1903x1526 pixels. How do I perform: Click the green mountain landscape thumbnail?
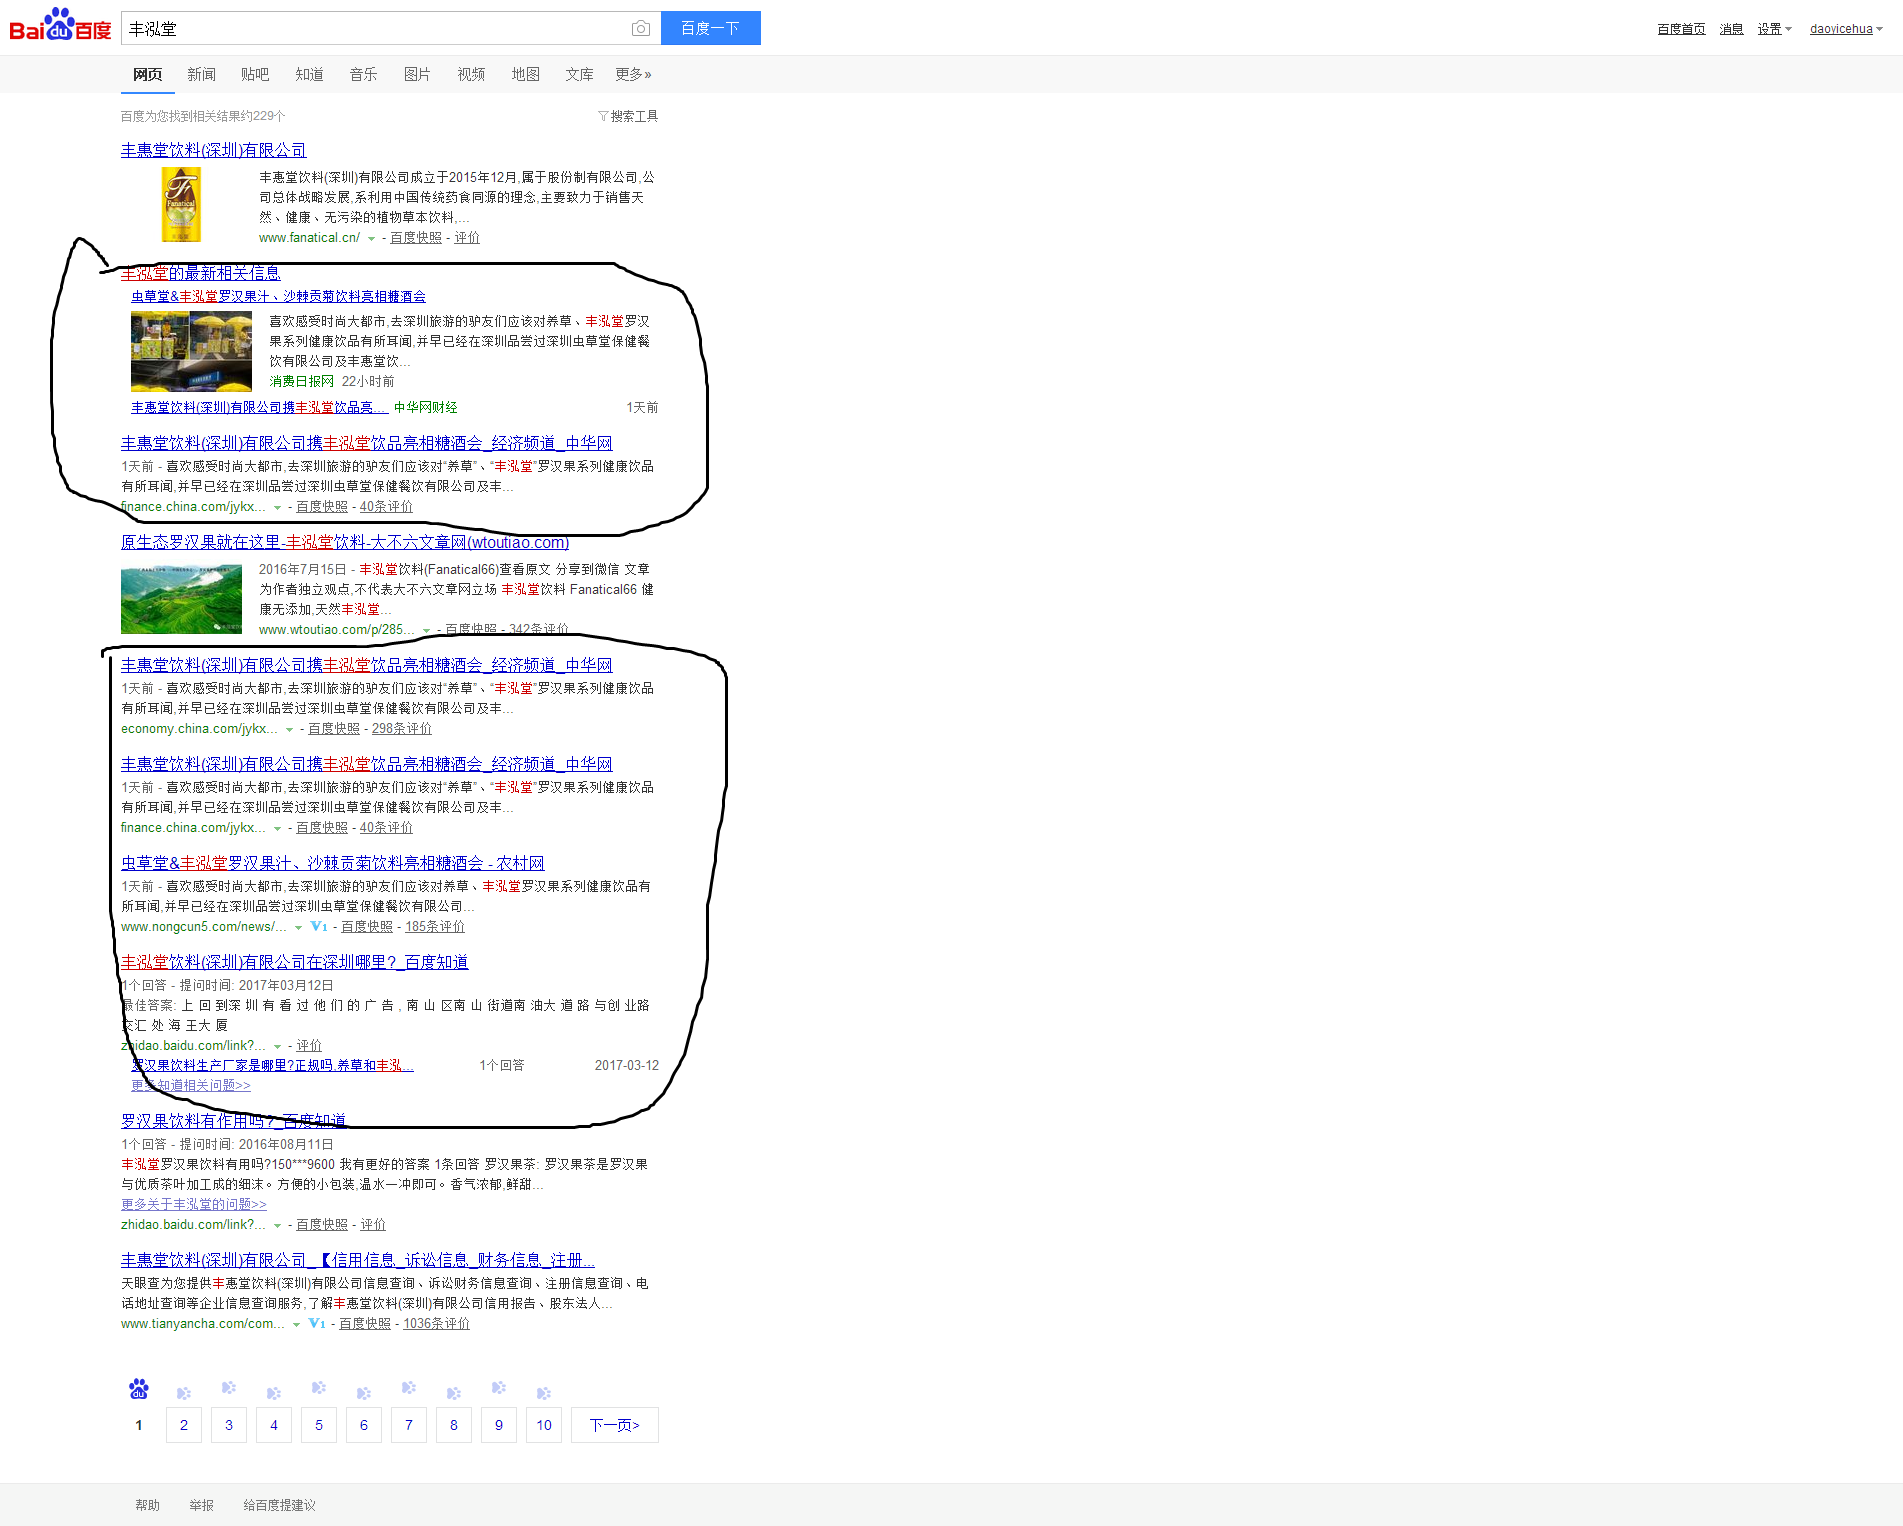[181, 599]
